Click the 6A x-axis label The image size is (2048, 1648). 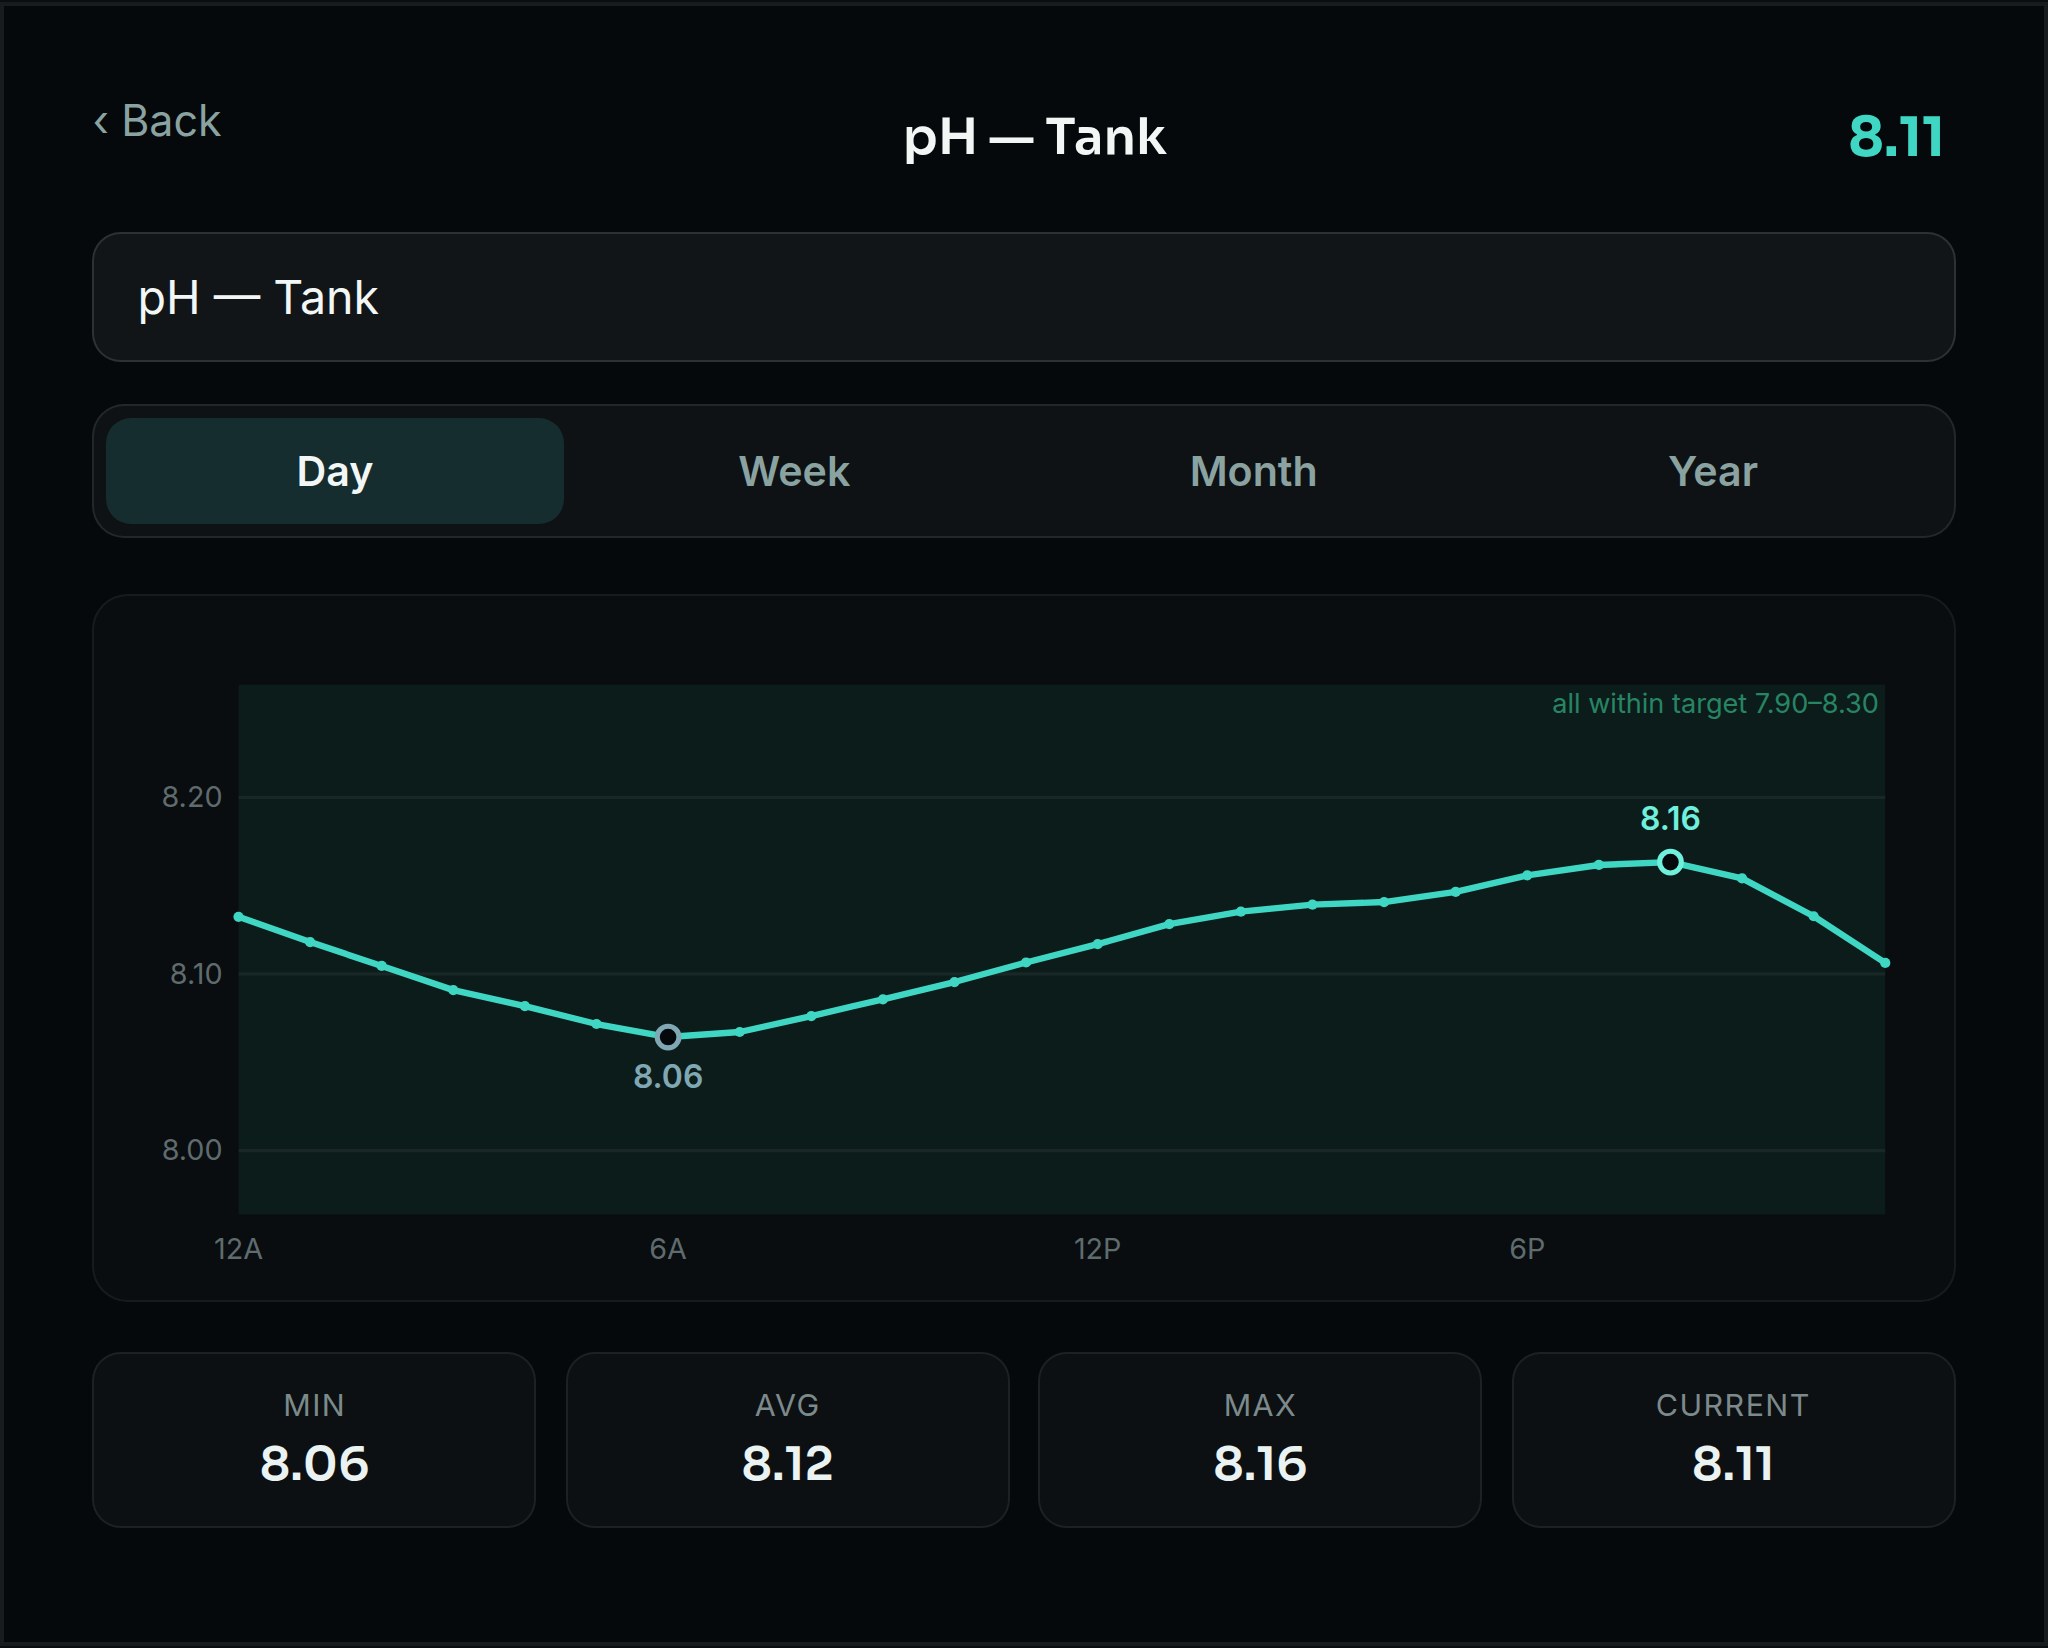[x=668, y=1249]
